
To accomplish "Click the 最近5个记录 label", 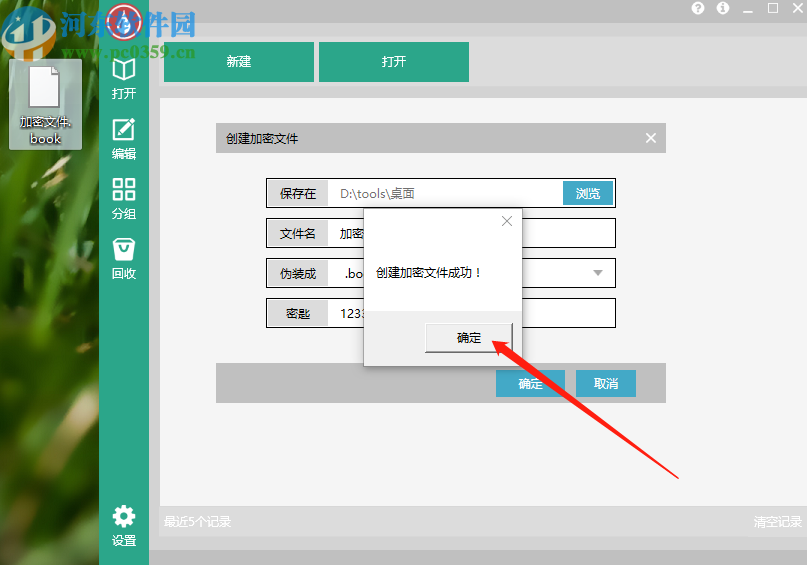I will [x=197, y=522].
